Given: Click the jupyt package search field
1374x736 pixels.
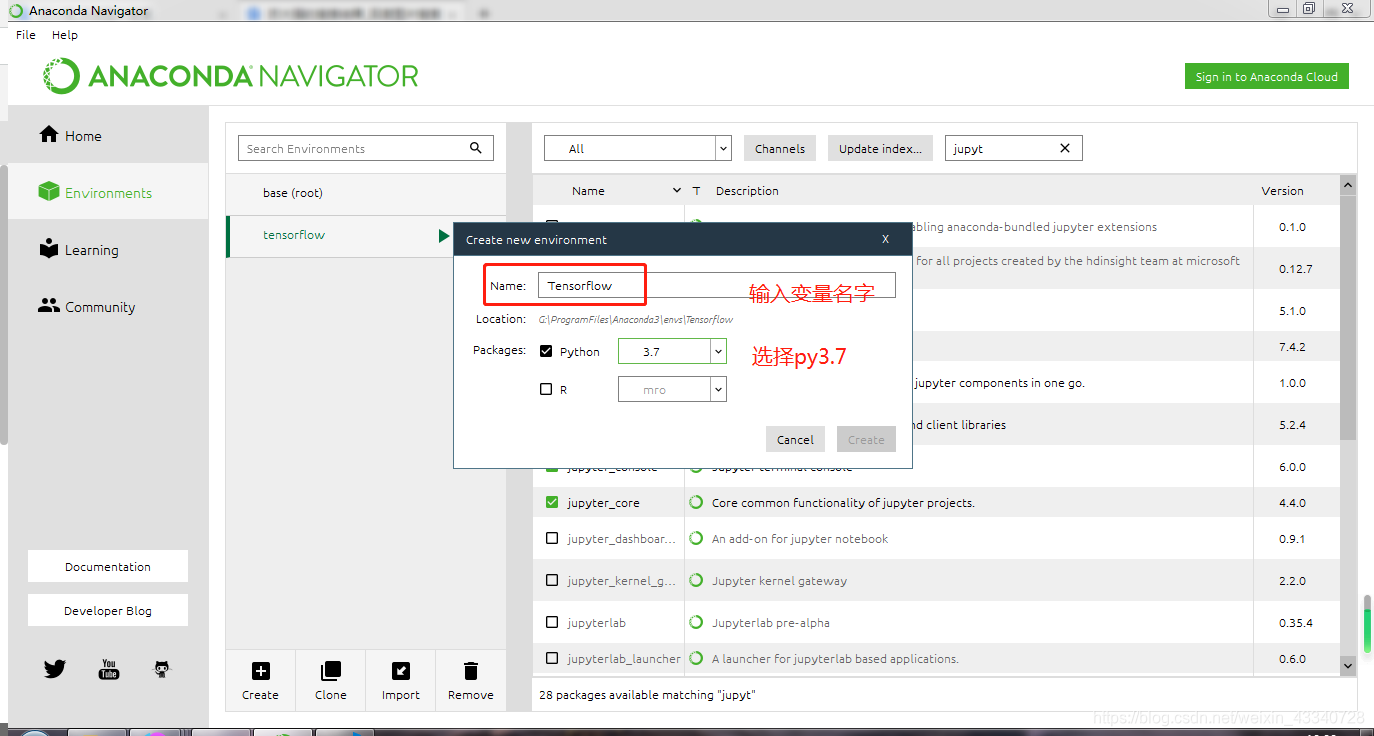Looking at the screenshot, I should 1013,148.
